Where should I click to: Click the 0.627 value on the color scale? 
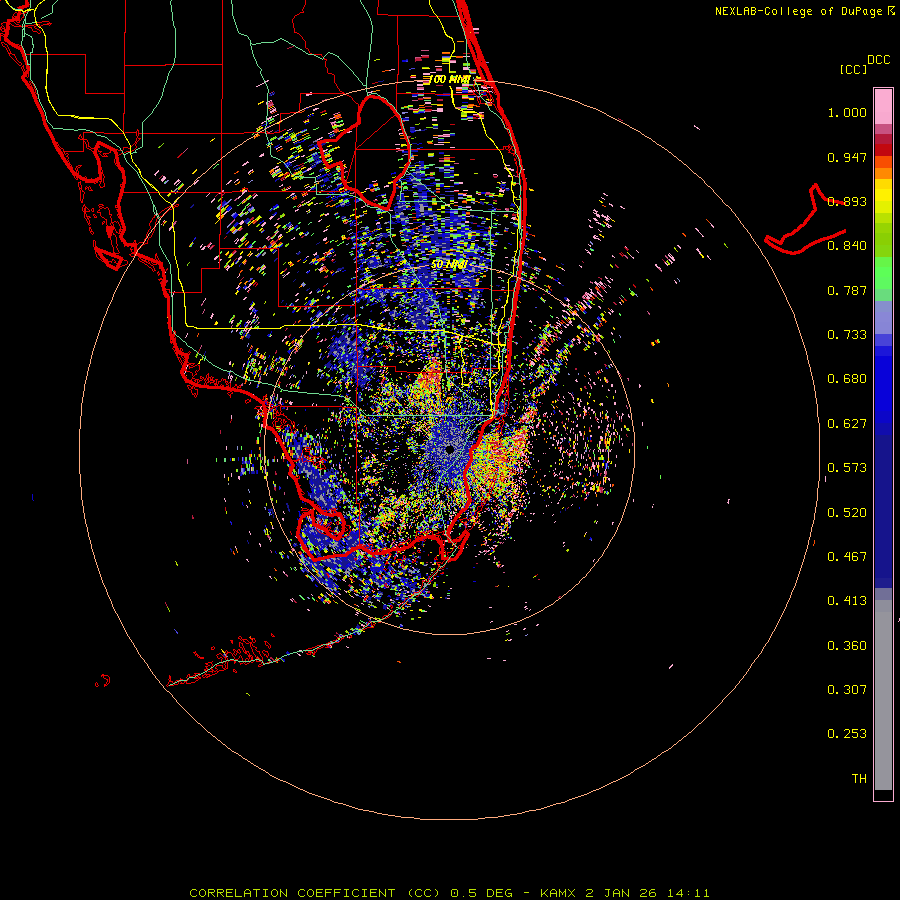[847, 424]
